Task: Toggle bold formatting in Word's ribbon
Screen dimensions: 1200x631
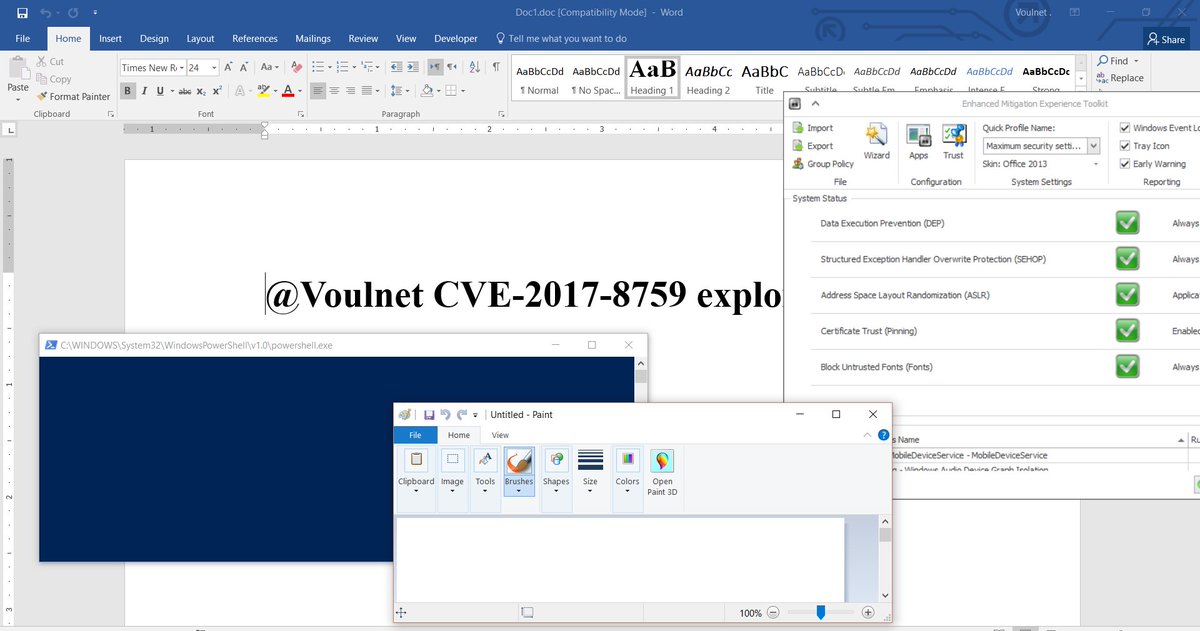Action: click(127, 90)
